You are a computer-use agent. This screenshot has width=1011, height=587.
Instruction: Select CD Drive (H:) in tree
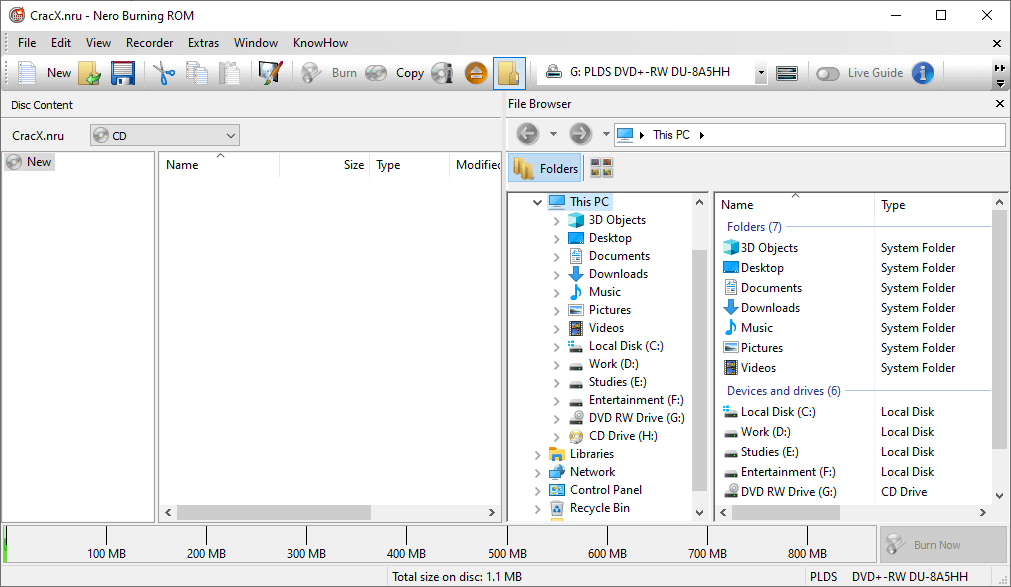click(622, 436)
